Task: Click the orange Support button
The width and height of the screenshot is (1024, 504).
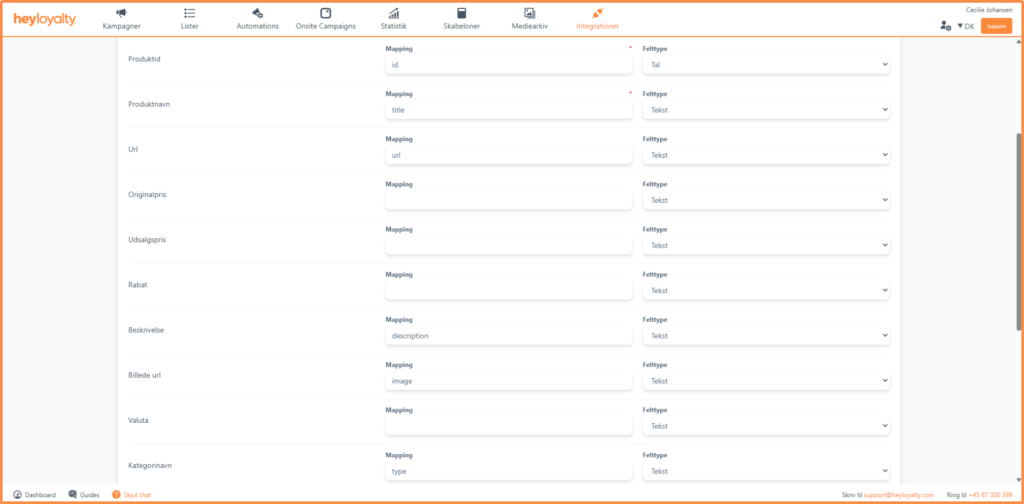Action: pyautogui.click(x=996, y=26)
